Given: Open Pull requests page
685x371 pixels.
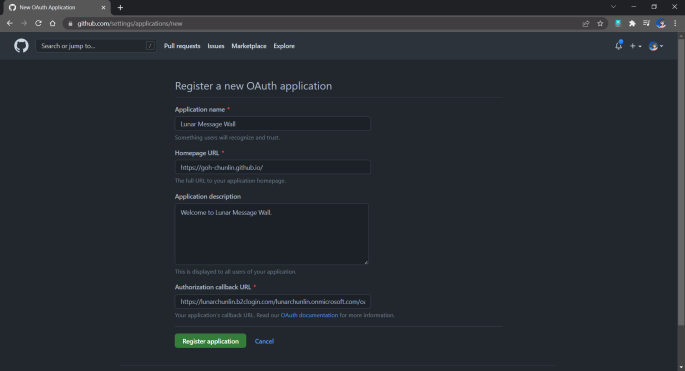Looking at the screenshot, I should click(182, 46).
